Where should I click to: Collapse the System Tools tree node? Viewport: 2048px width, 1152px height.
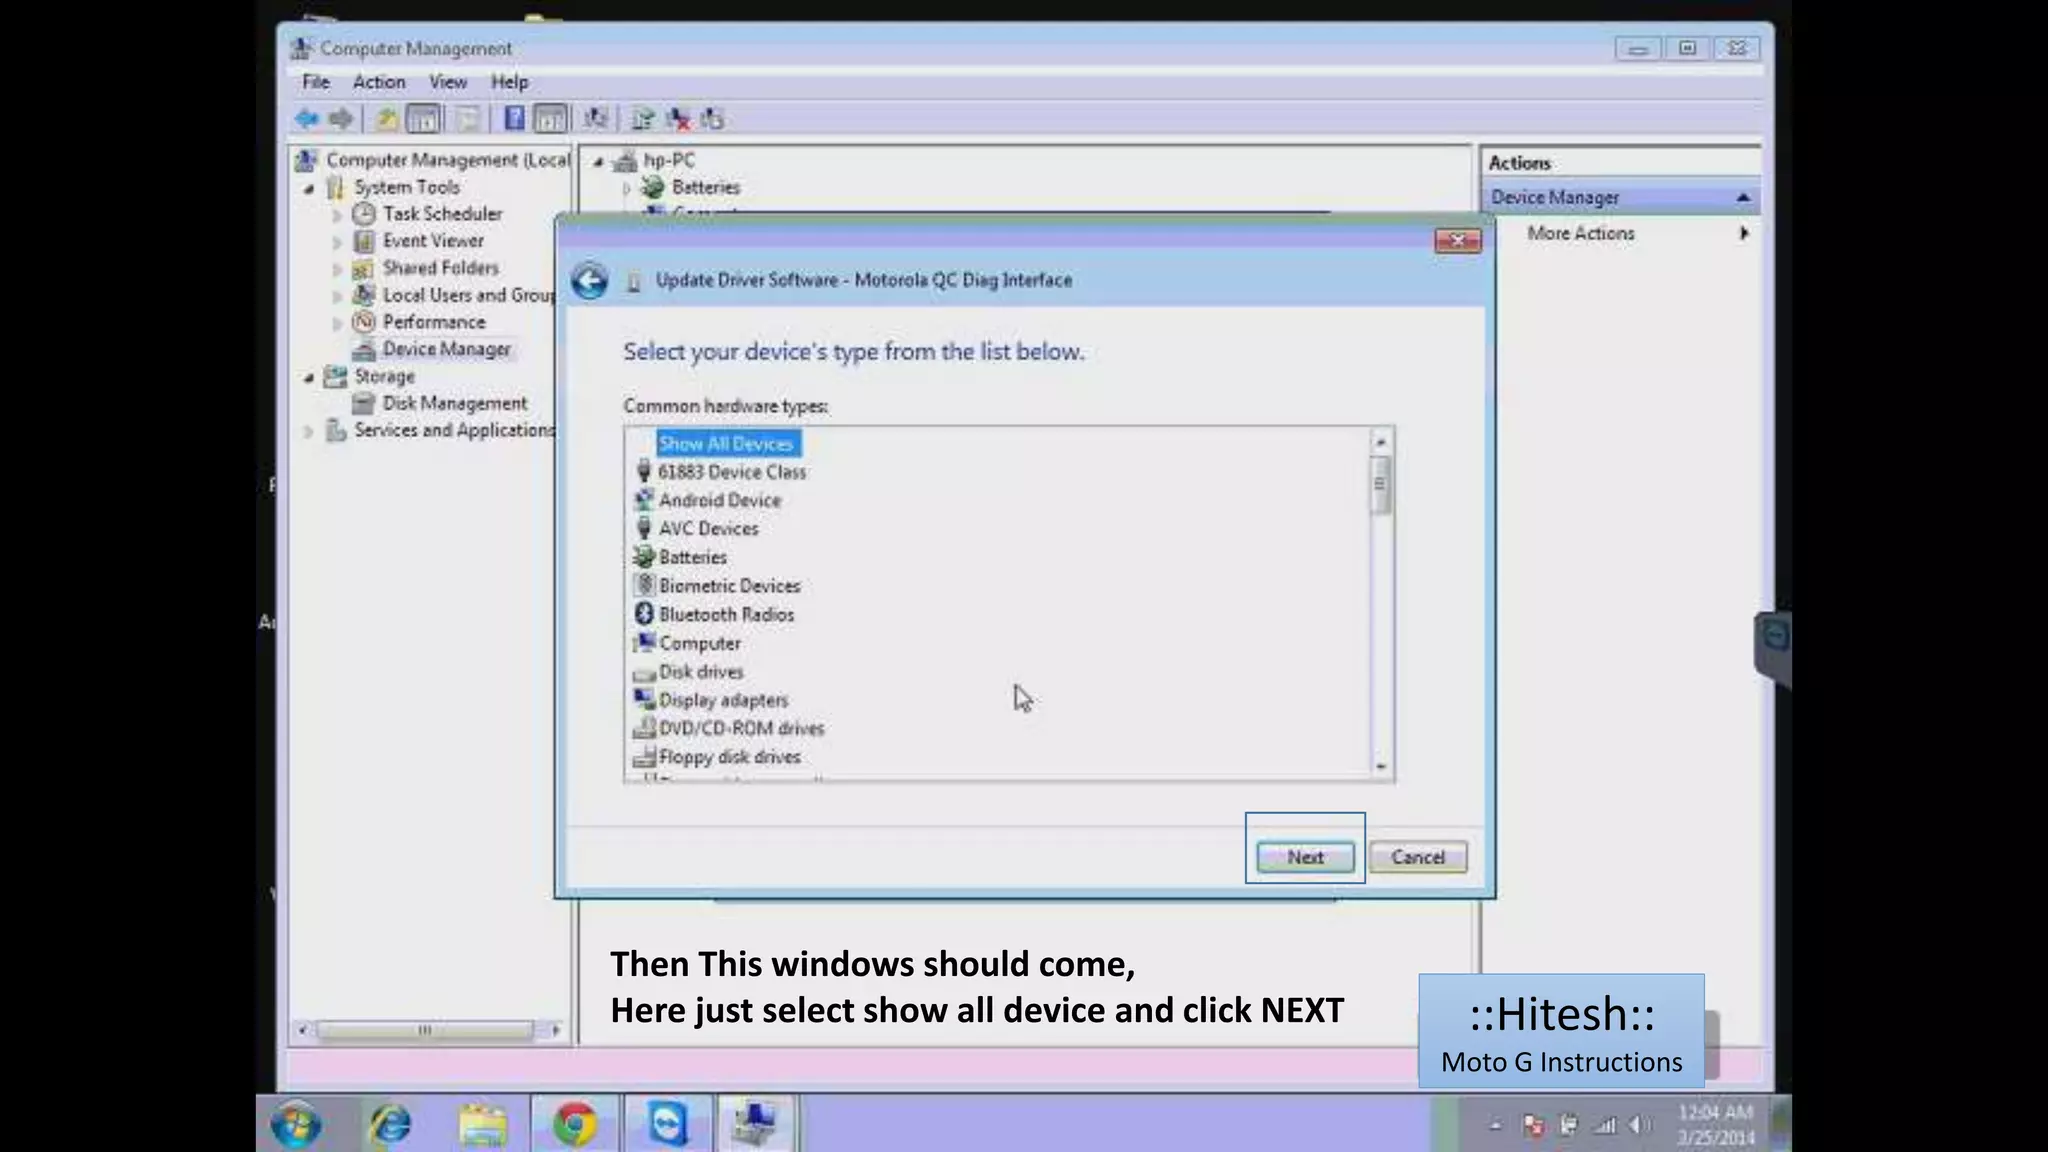coord(309,188)
